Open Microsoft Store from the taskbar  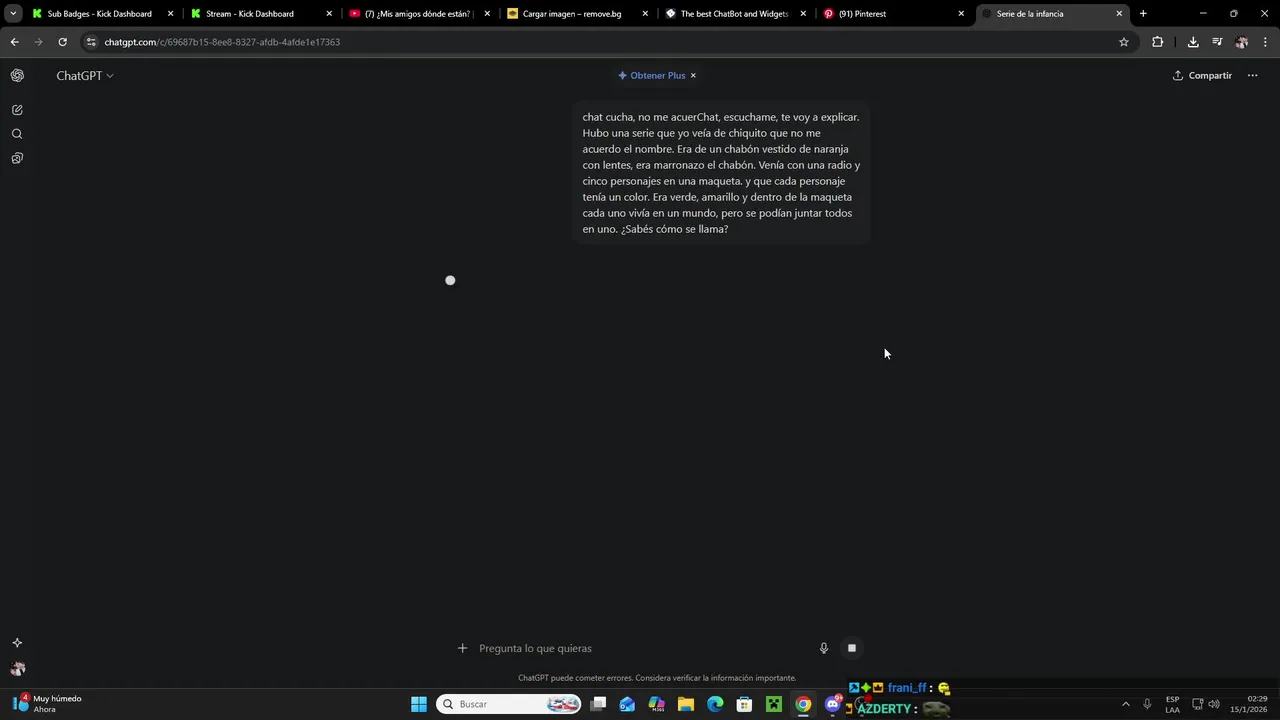point(744,704)
